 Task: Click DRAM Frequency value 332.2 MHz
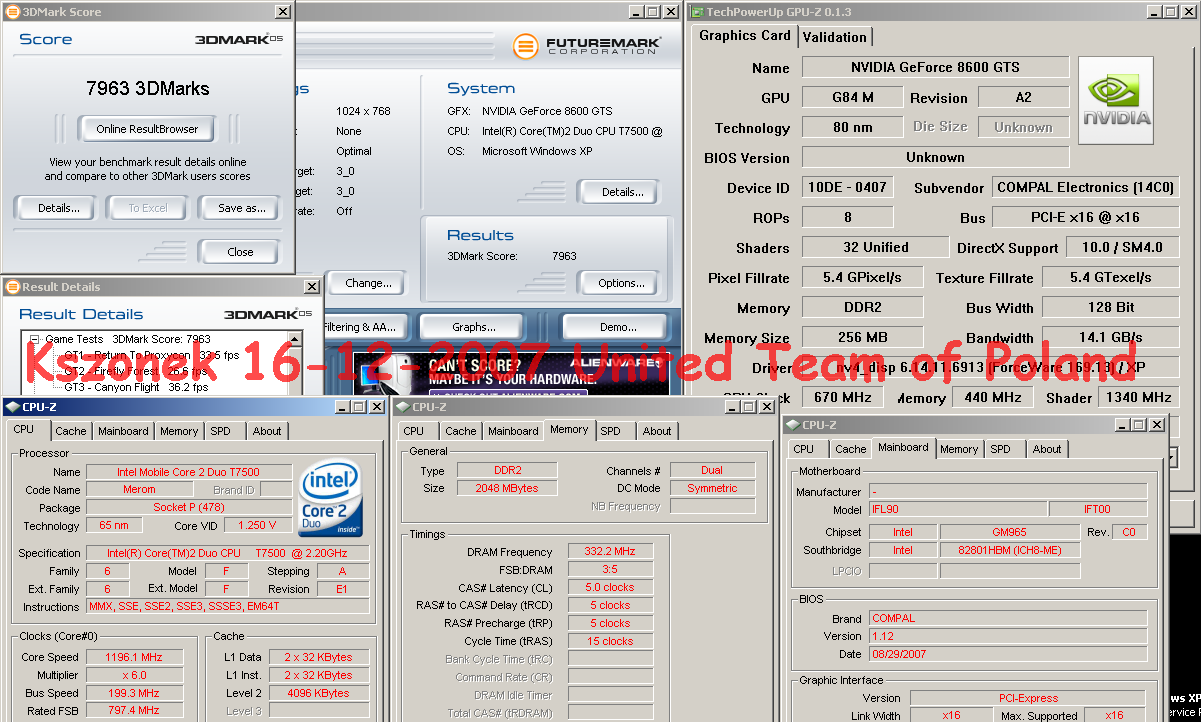(610, 551)
